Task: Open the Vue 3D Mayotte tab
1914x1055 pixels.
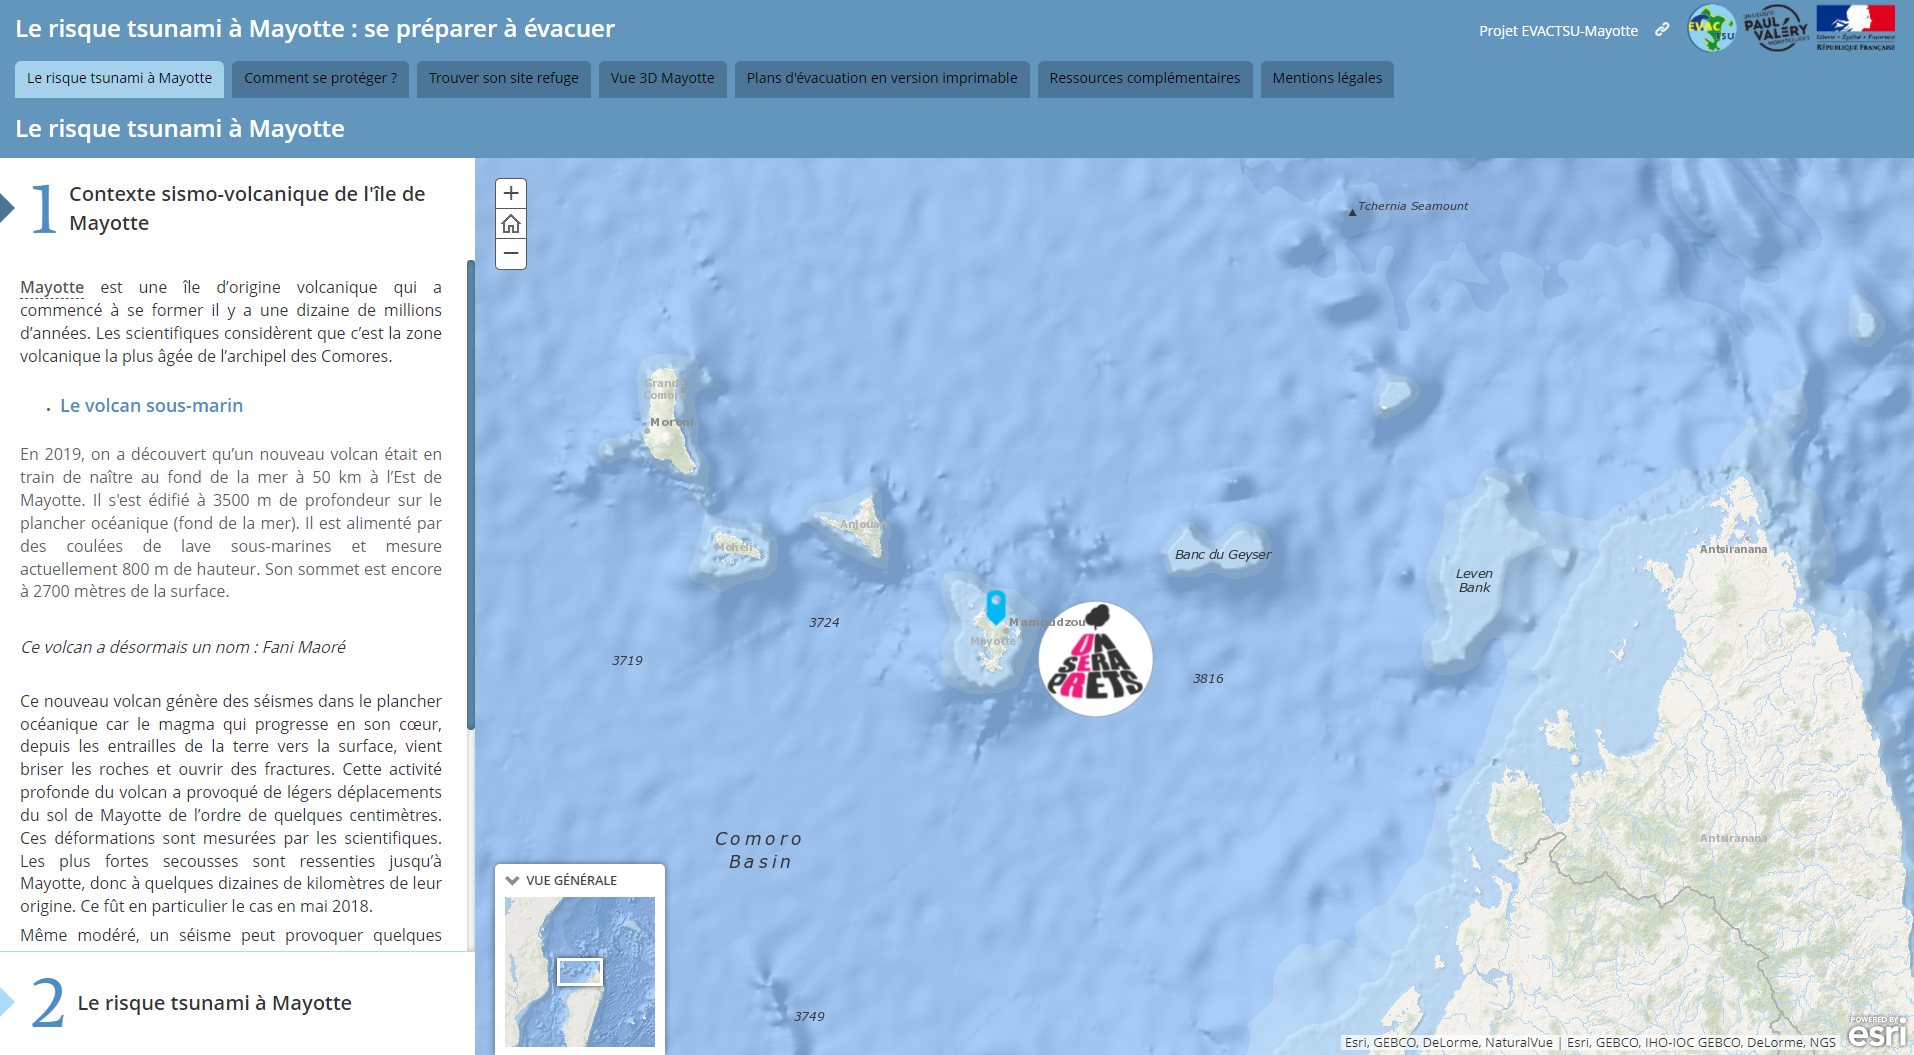Action: coord(662,79)
